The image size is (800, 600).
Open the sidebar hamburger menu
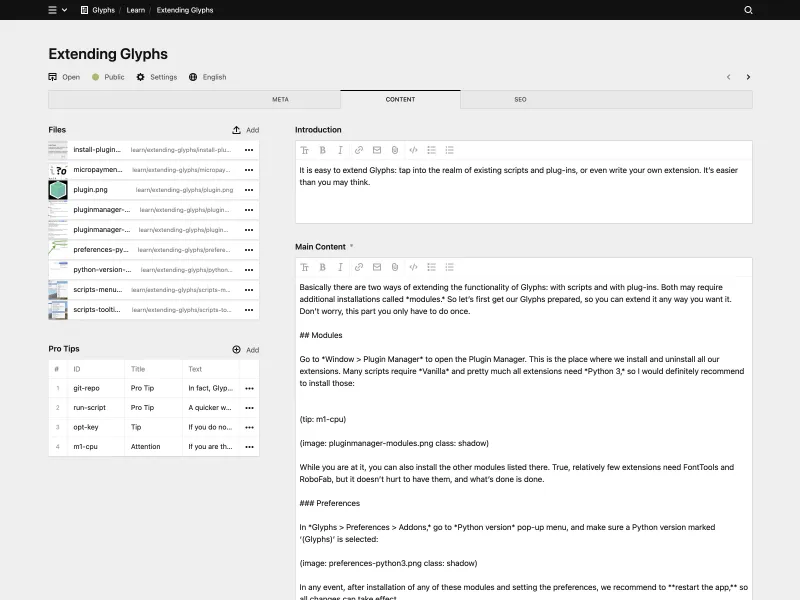[53, 10]
